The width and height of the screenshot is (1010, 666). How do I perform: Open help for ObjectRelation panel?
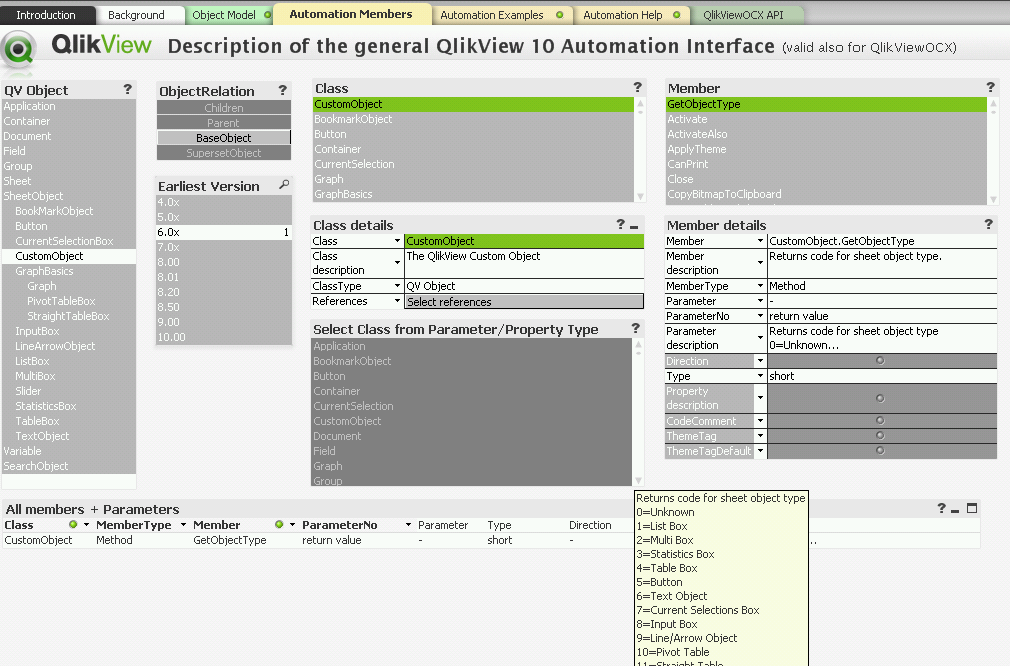tap(283, 90)
